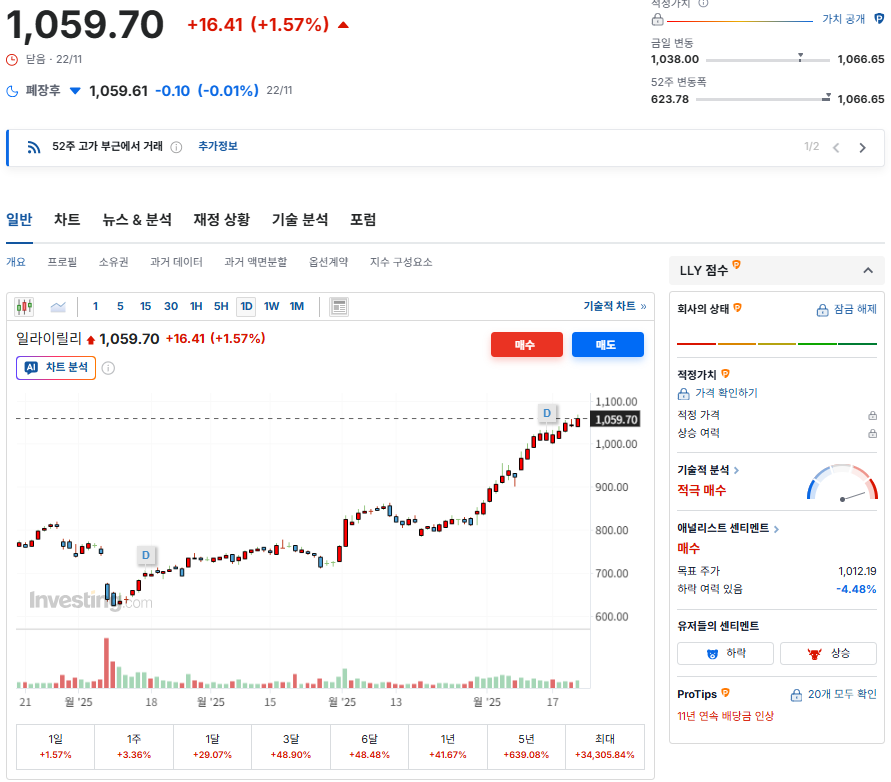891x782 pixels.
Task: Open the 폐장후 dropdown arrow
Action: (x=75, y=90)
